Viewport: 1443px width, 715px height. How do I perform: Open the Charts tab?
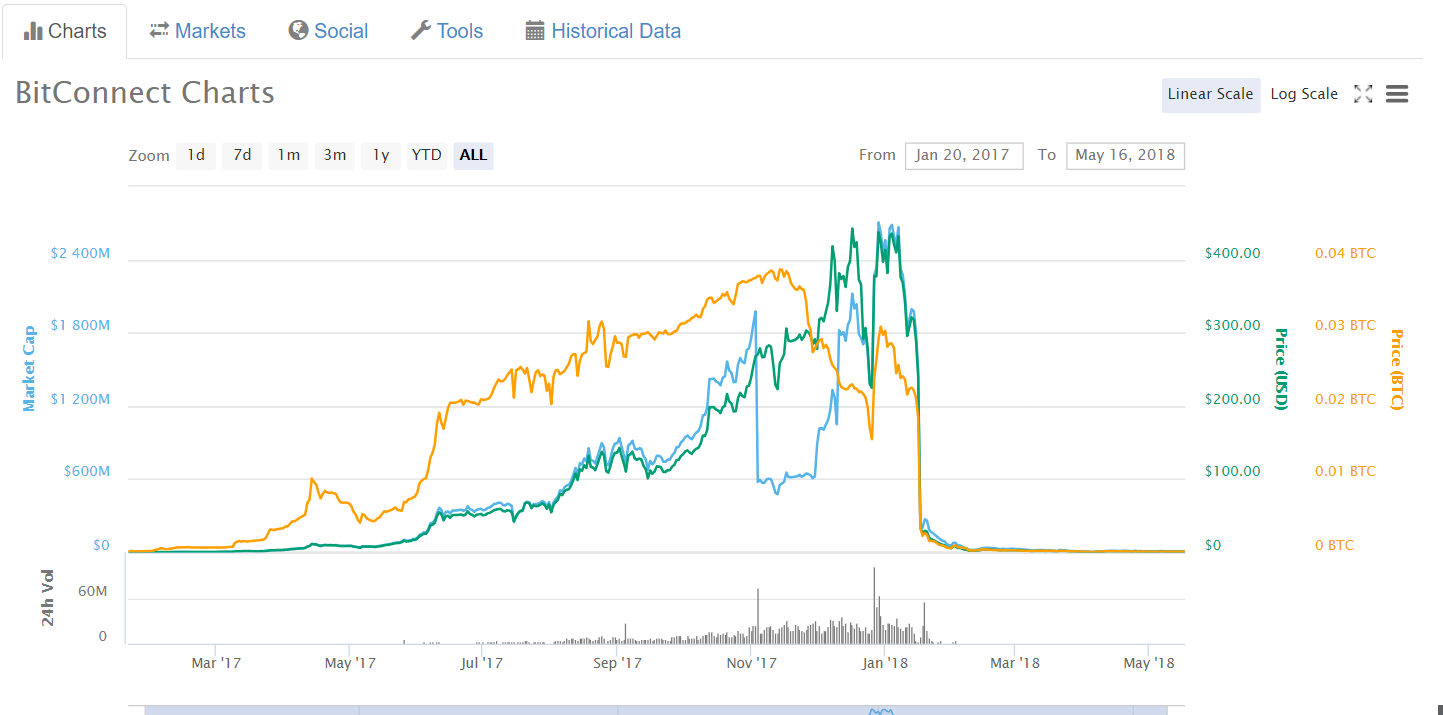point(65,31)
